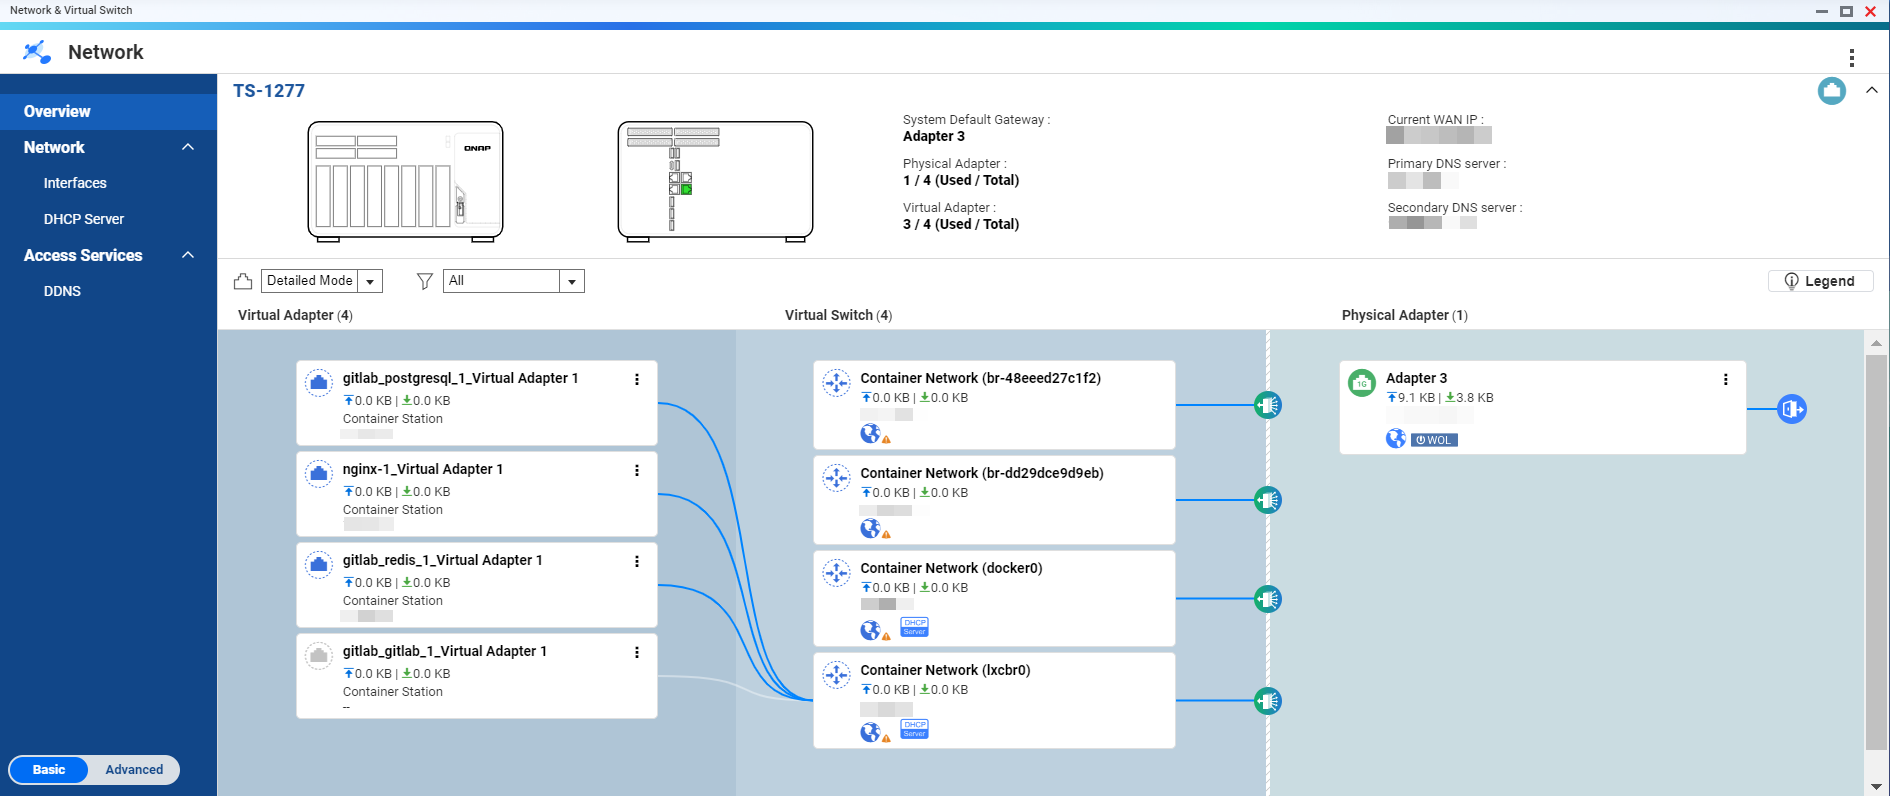Click the Virtual Adapter (4) column header
Image resolution: width=1890 pixels, height=796 pixels.
[295, 315]
